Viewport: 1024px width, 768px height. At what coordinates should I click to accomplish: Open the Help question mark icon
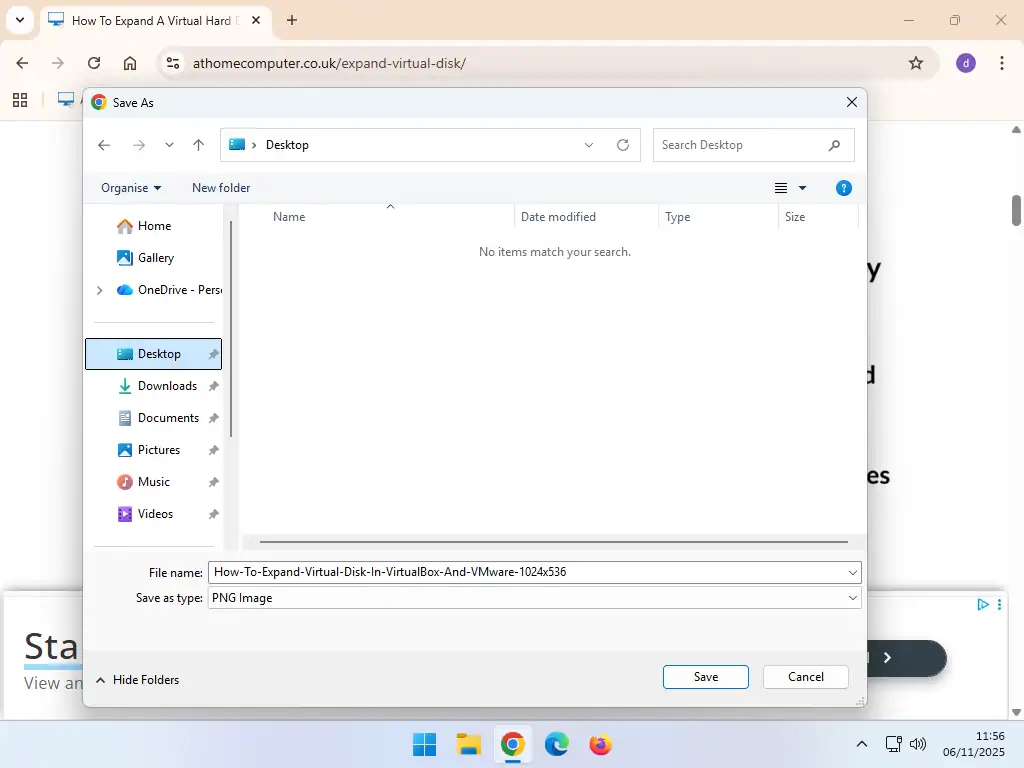coord(843,187)
